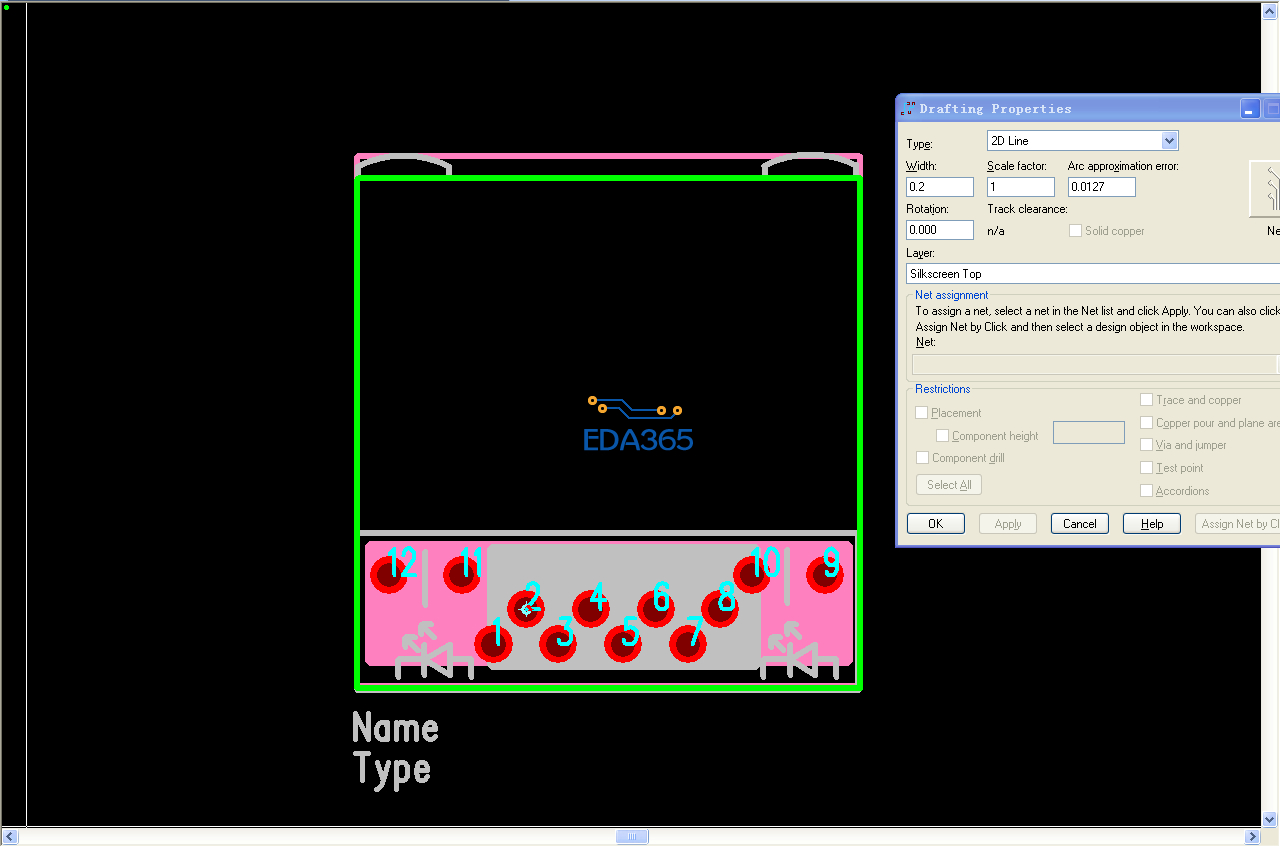Click the Arc approximation error field
This screenshot has width=1280, height=847.
point(1102,187)
